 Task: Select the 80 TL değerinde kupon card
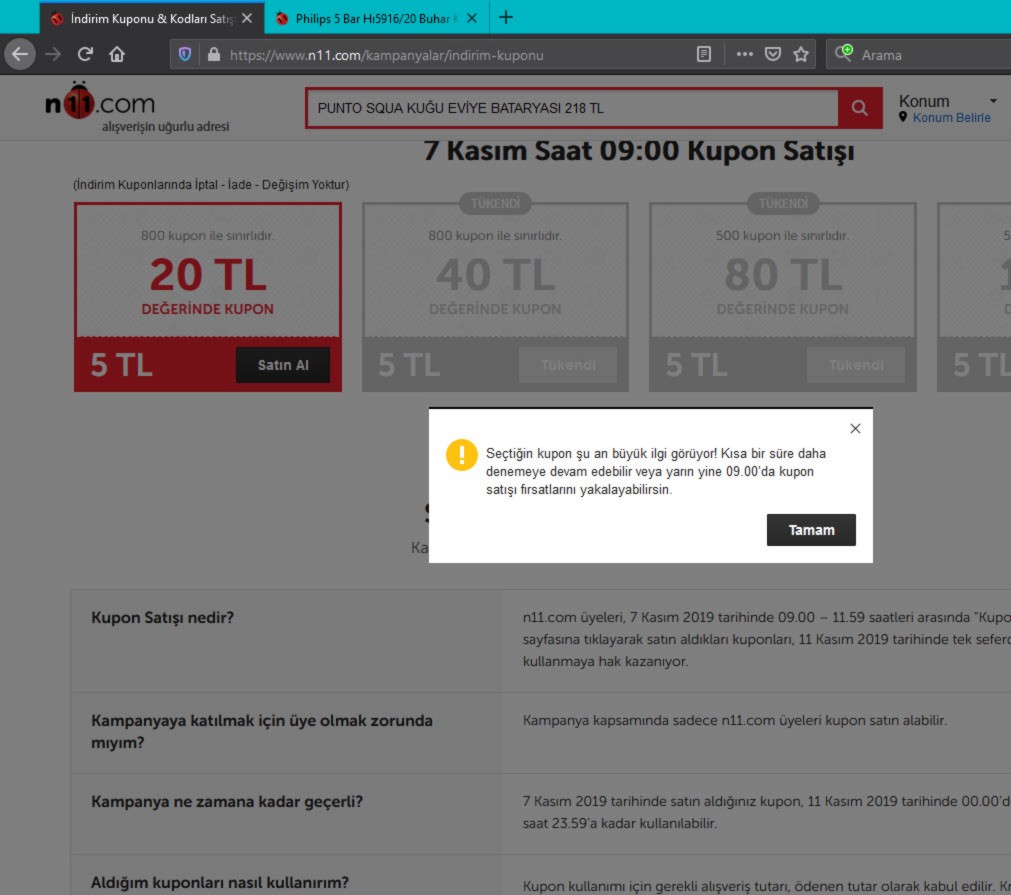point(783,297)
